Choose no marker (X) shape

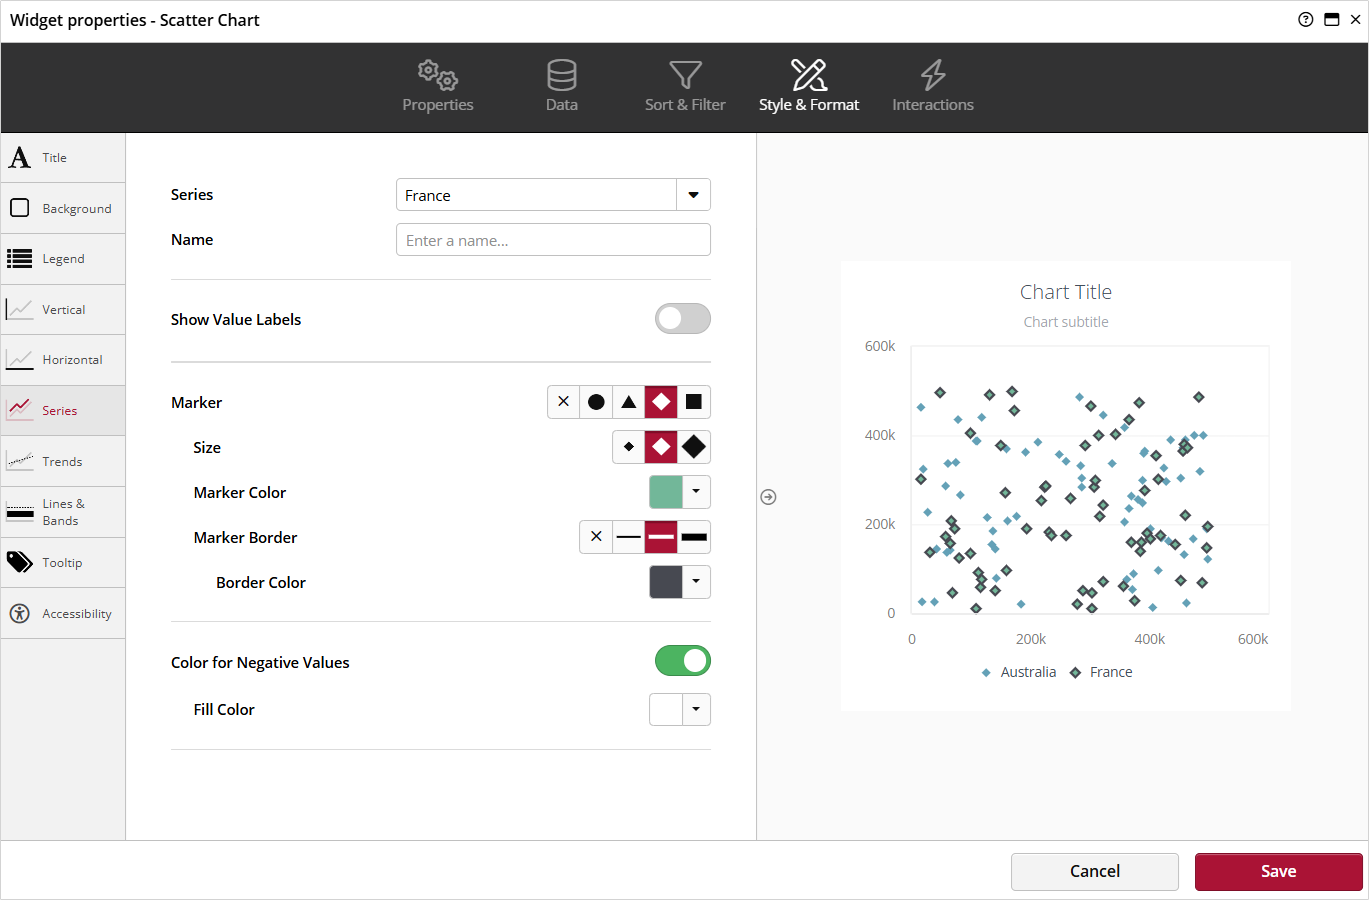click(564, 402)
